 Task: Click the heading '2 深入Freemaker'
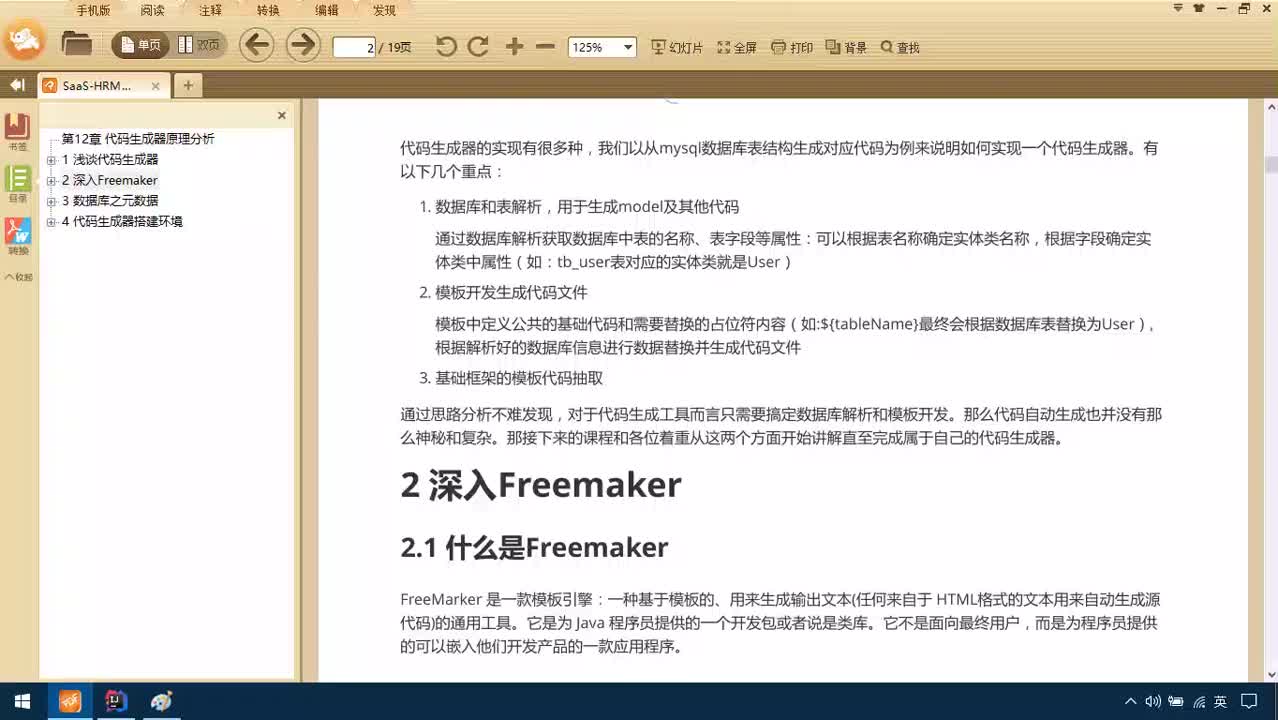541,485
